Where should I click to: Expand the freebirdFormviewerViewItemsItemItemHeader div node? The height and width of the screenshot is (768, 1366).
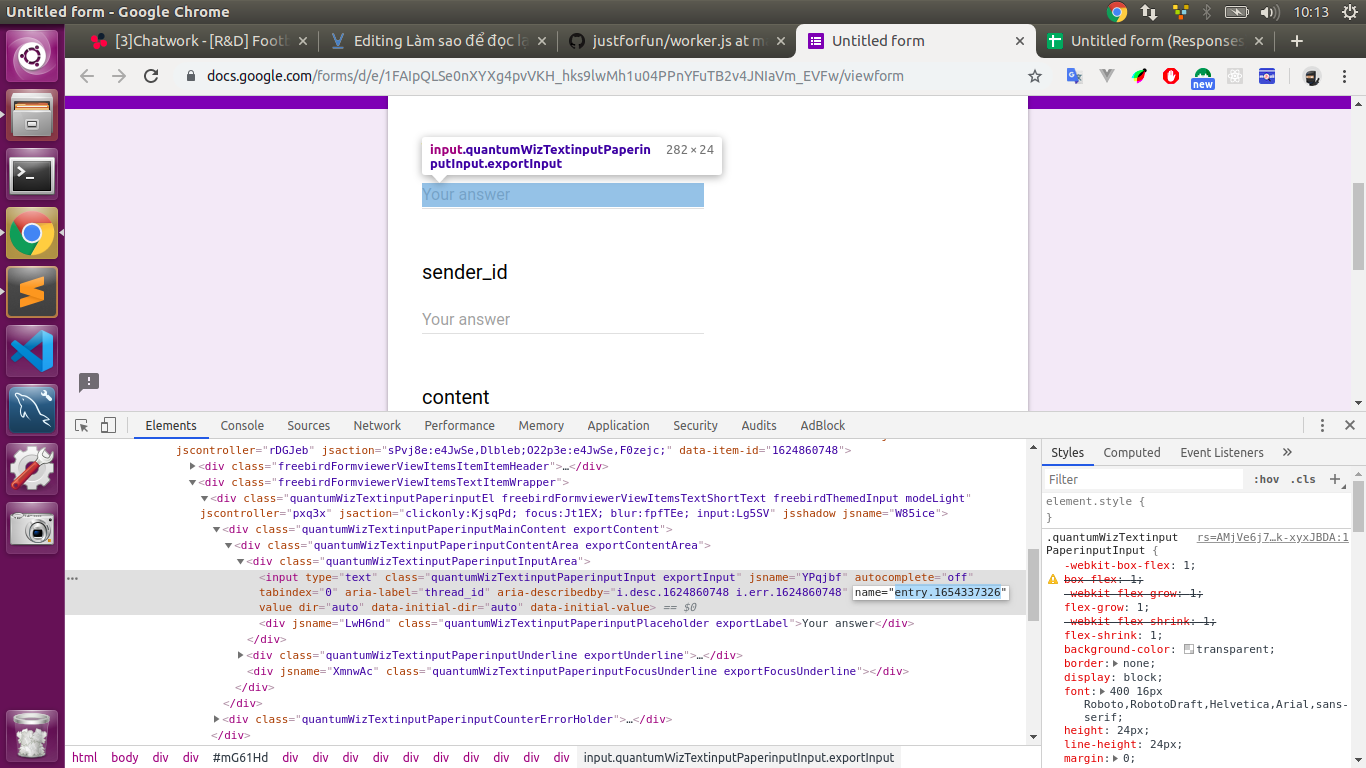coord(193,466)
